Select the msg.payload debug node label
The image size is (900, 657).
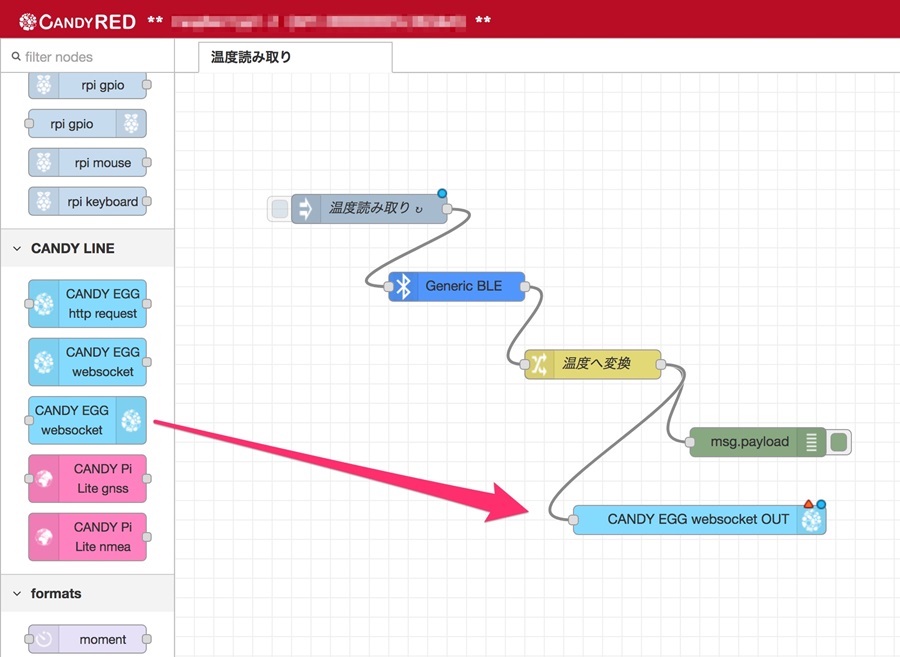tap(750, 441)
